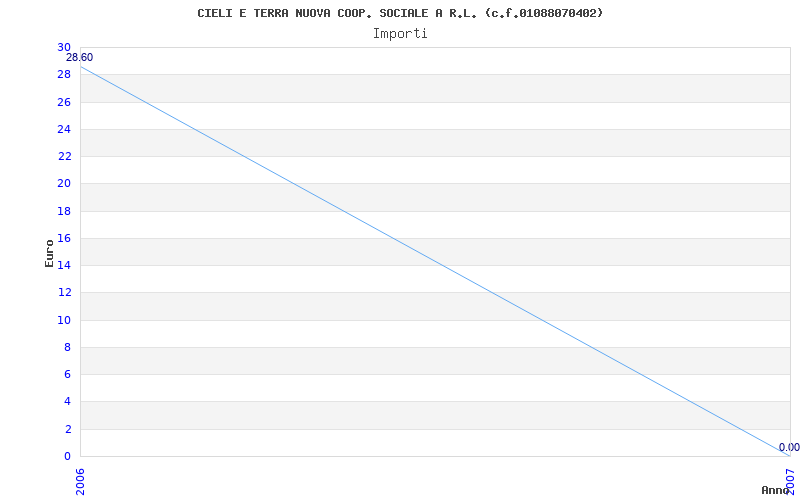This screenshot has width=800, height=500.
Task: Click y-axis tick label 6
Action: [x=67, y=374]
